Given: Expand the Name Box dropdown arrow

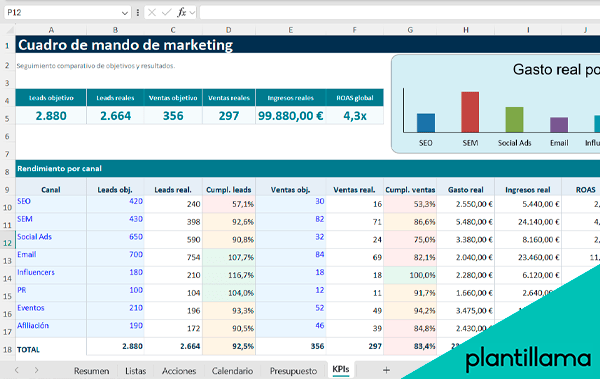Looking at the screenshot, I should 124,13.
